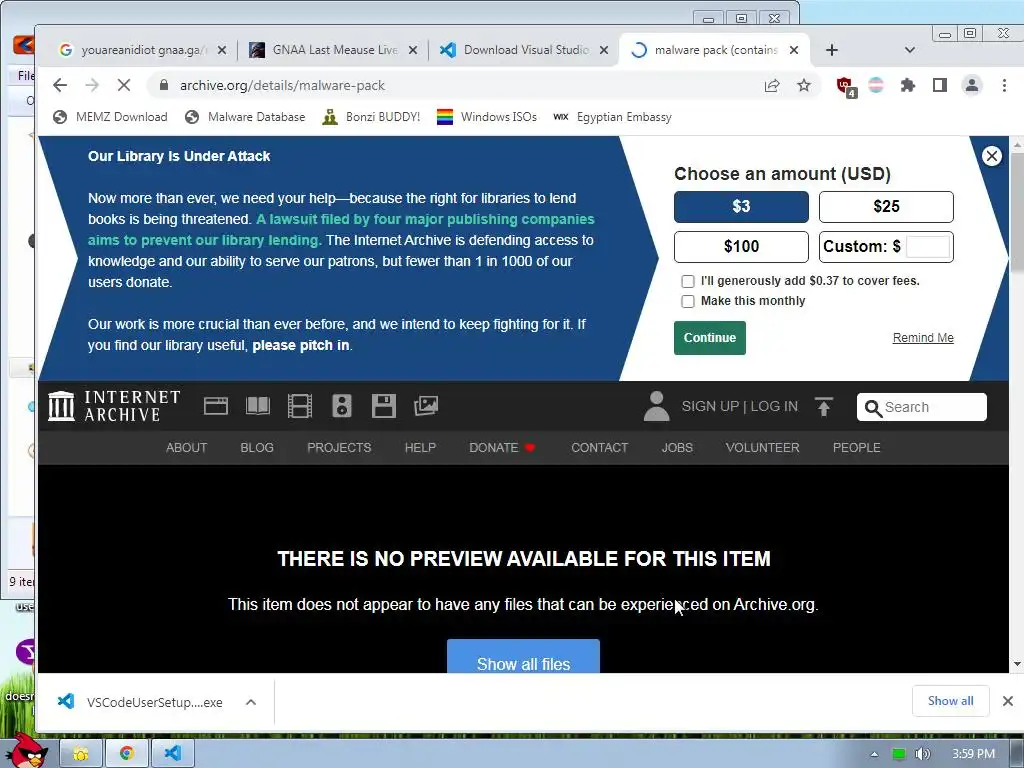Expand the tab search chevron
The width and height of the screenshot is (1024, 768).
pos(909,50)
